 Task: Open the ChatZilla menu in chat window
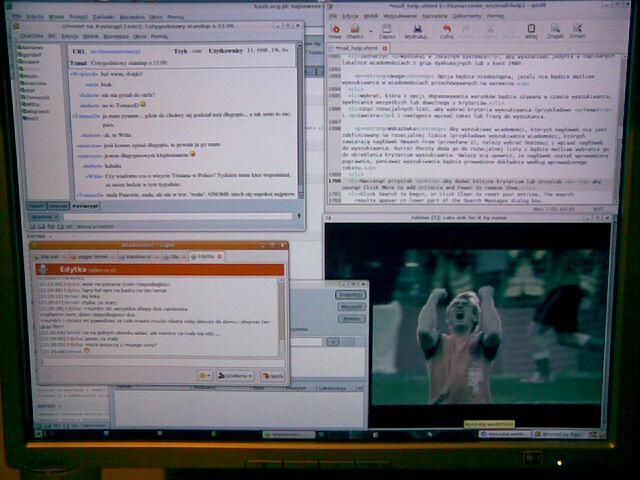click(32, 36)
